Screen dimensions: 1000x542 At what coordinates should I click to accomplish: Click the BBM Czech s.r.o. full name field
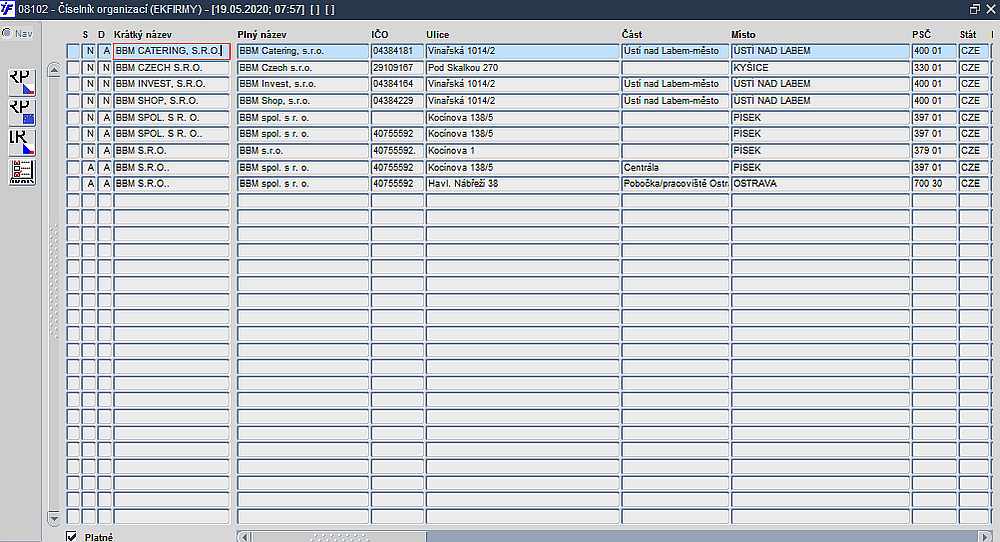[x=303, y=68]
